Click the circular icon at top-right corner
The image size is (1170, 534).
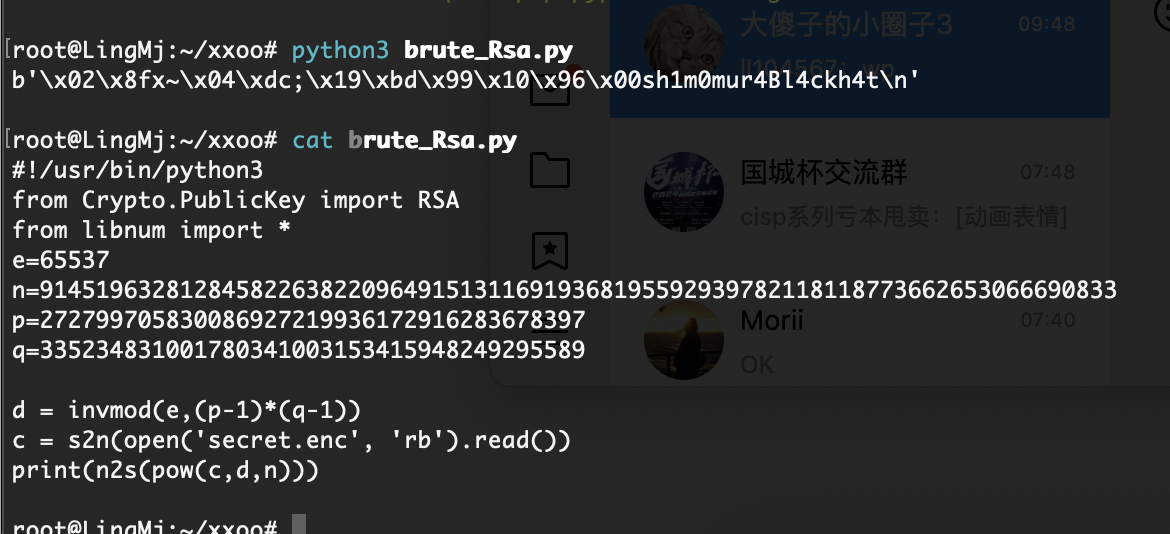(1163, 12)
